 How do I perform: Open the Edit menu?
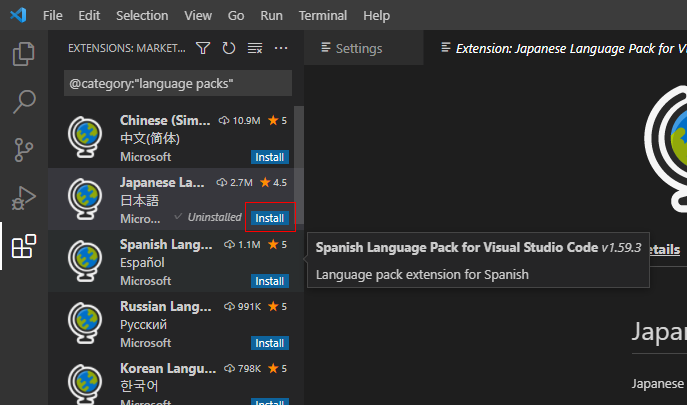coord(89,15)
